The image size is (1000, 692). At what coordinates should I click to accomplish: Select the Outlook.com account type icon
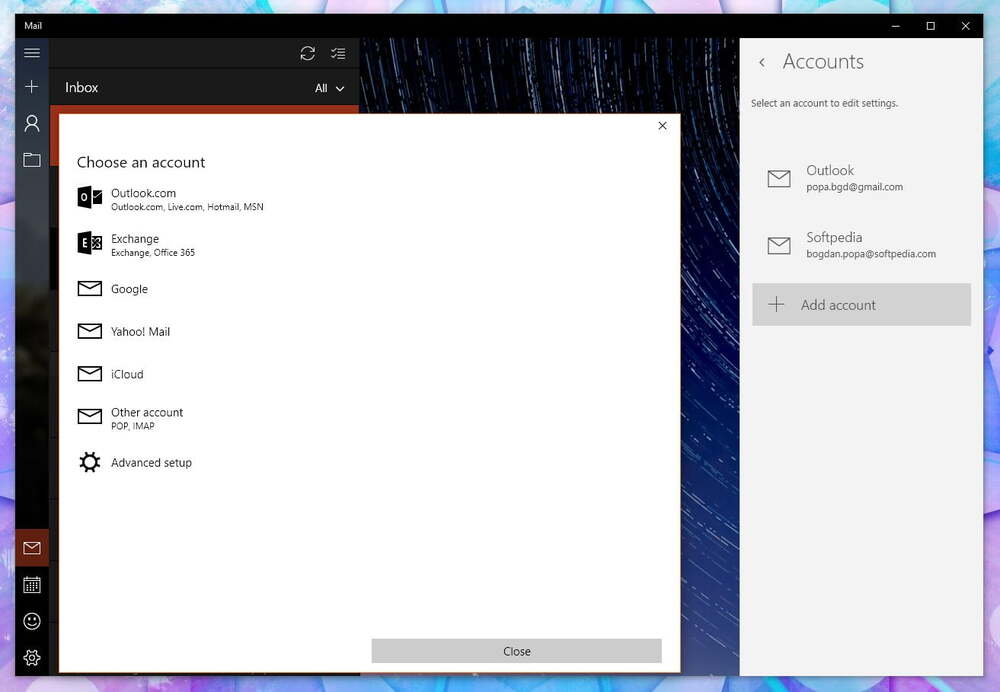[x=89, y=198]
